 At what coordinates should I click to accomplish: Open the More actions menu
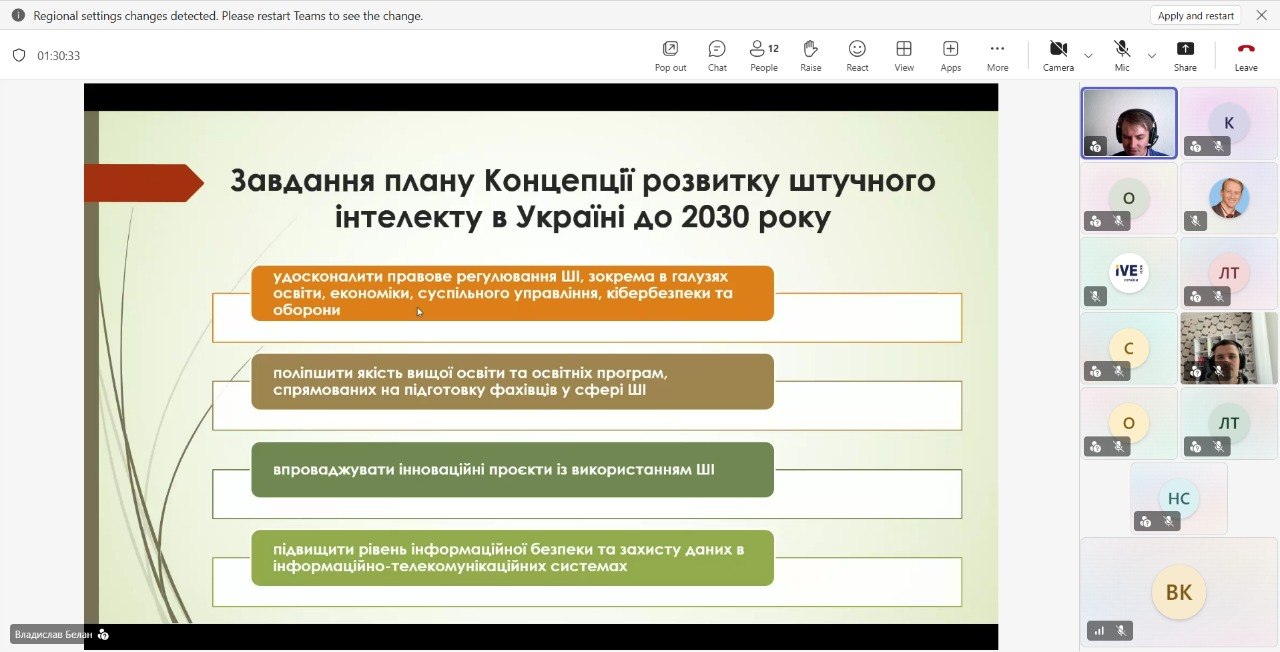[997, 56]
